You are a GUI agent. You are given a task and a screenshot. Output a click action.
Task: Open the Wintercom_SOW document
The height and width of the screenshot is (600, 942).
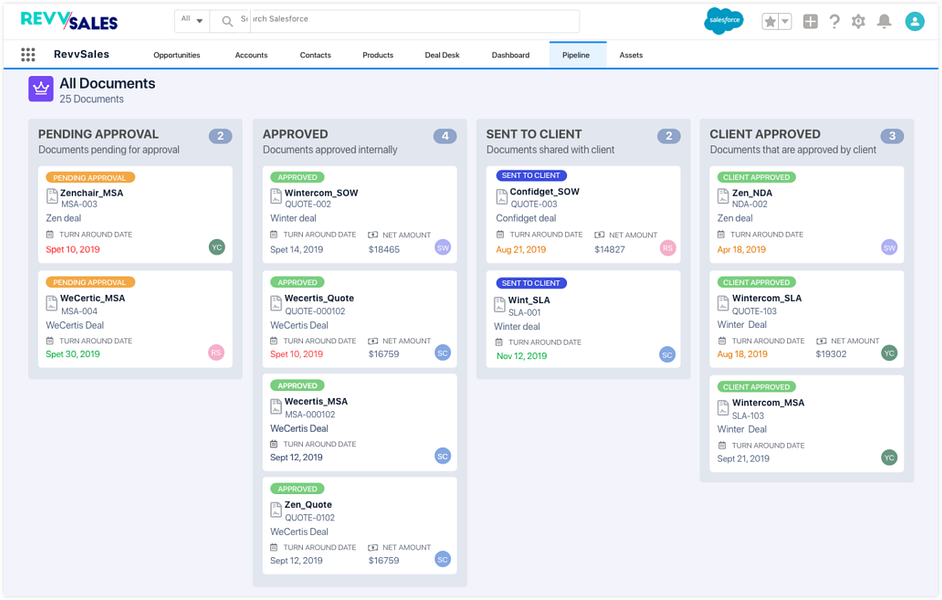[x=321, y=193]
